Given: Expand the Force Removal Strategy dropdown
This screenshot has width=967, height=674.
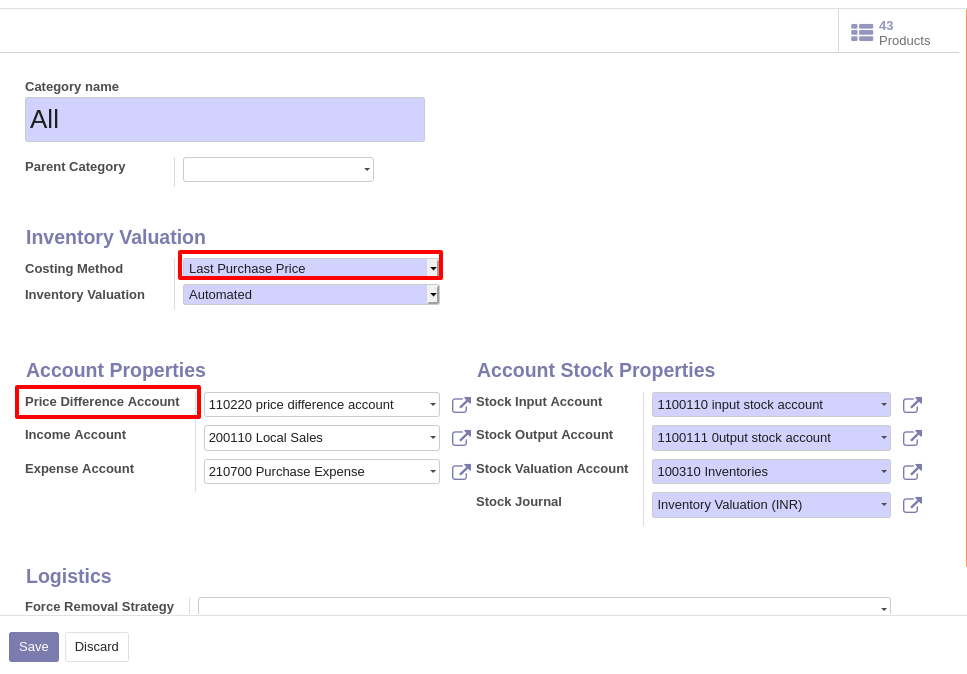Looking at the screenshot, I should (544, 606).
